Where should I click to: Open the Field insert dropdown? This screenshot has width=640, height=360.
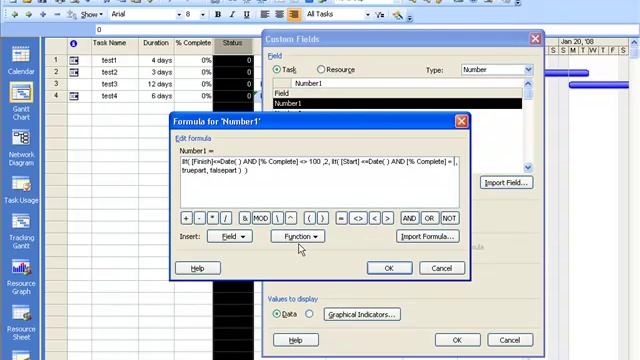click(230, 236)
